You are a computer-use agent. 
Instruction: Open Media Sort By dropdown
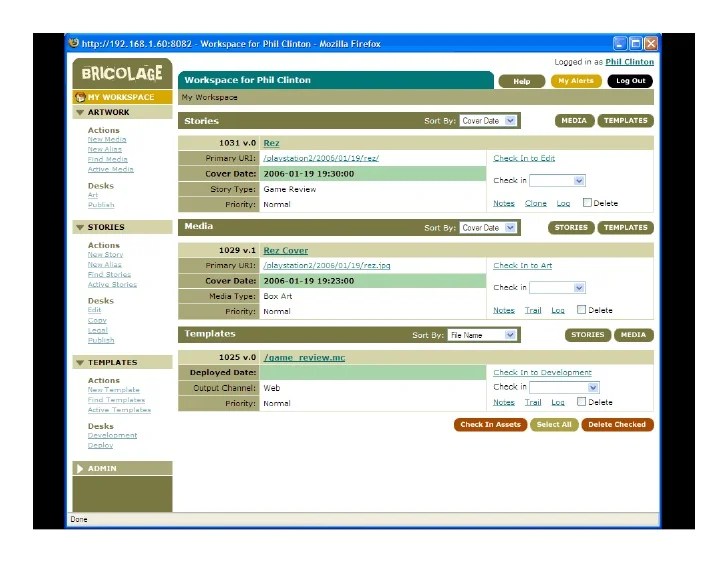[x=488, y=228]
